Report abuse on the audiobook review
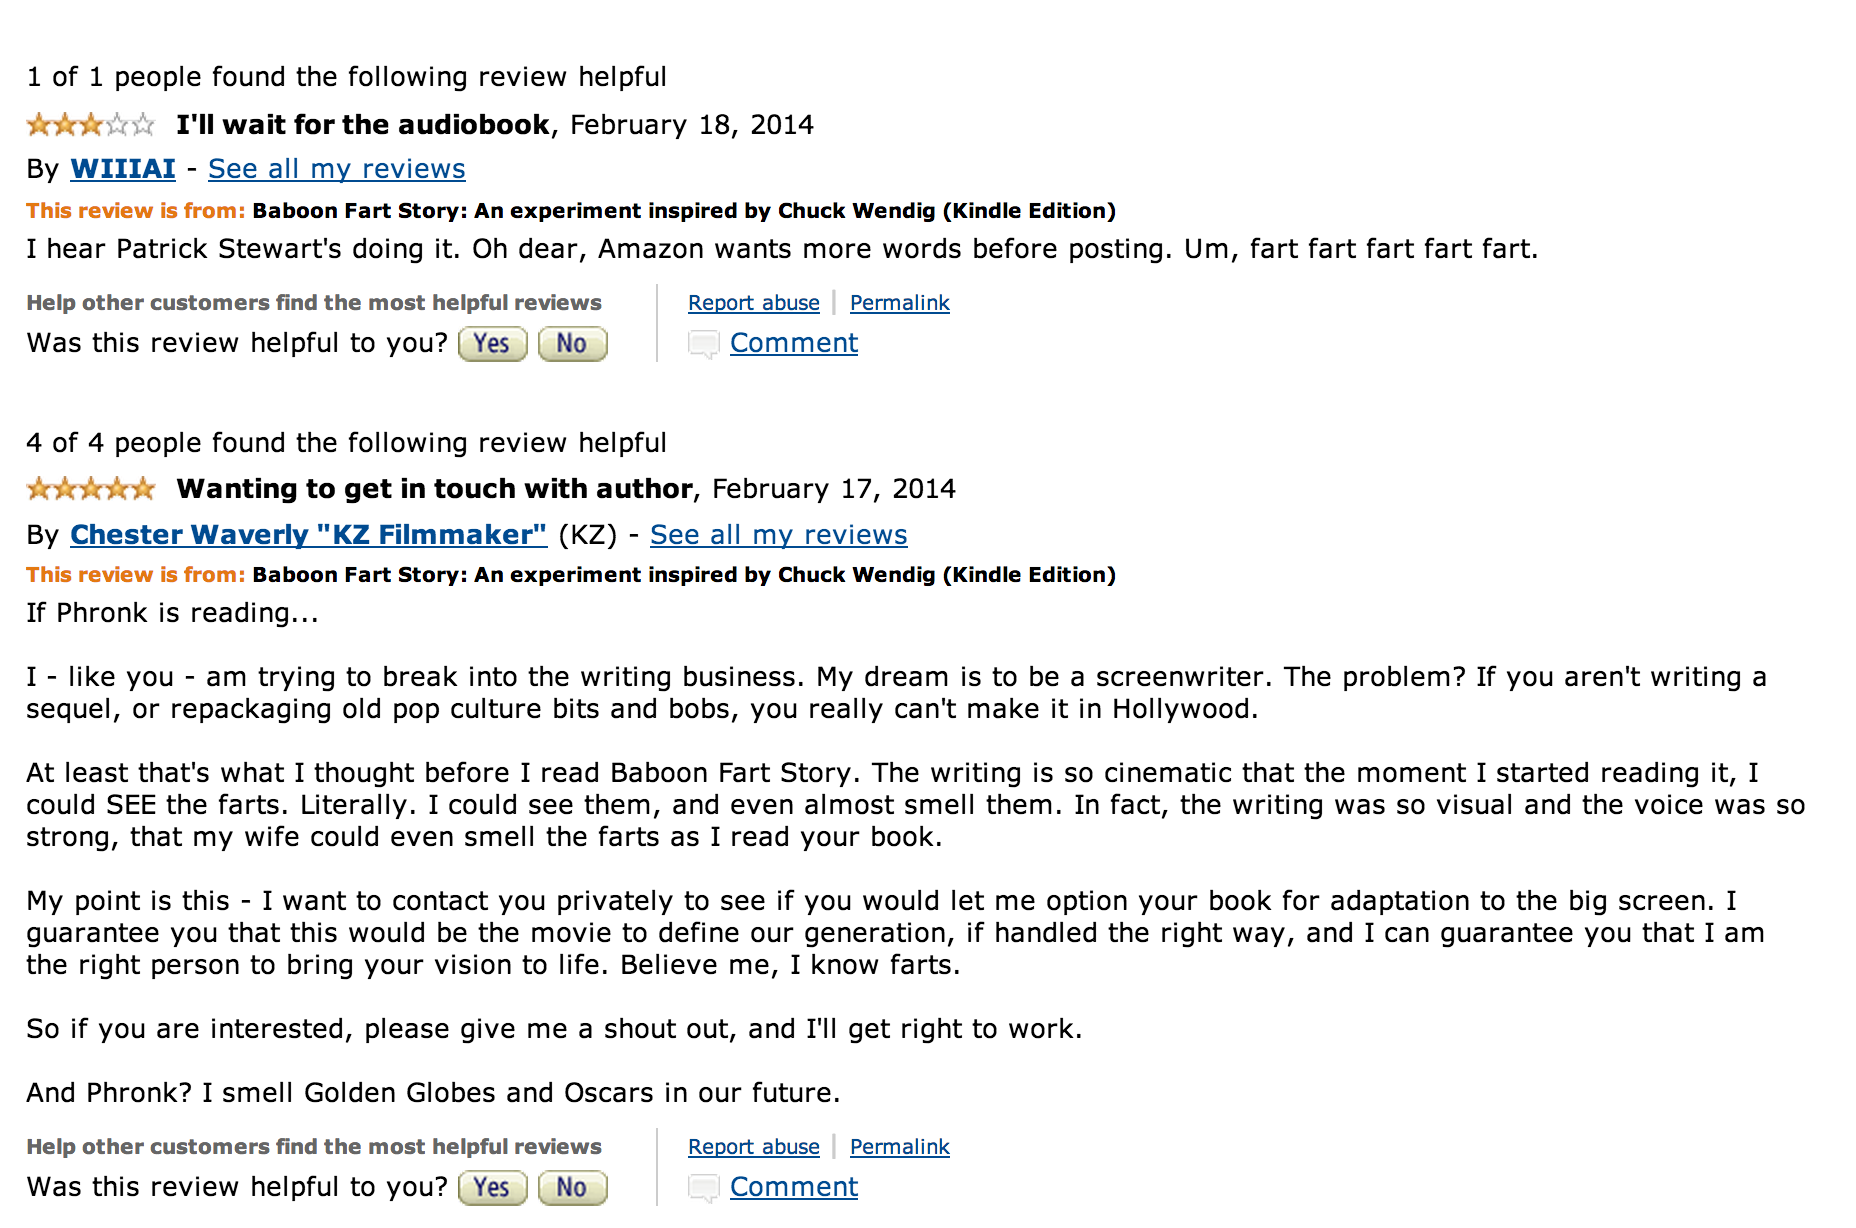 pyautogui.click(x=753, y=303)
